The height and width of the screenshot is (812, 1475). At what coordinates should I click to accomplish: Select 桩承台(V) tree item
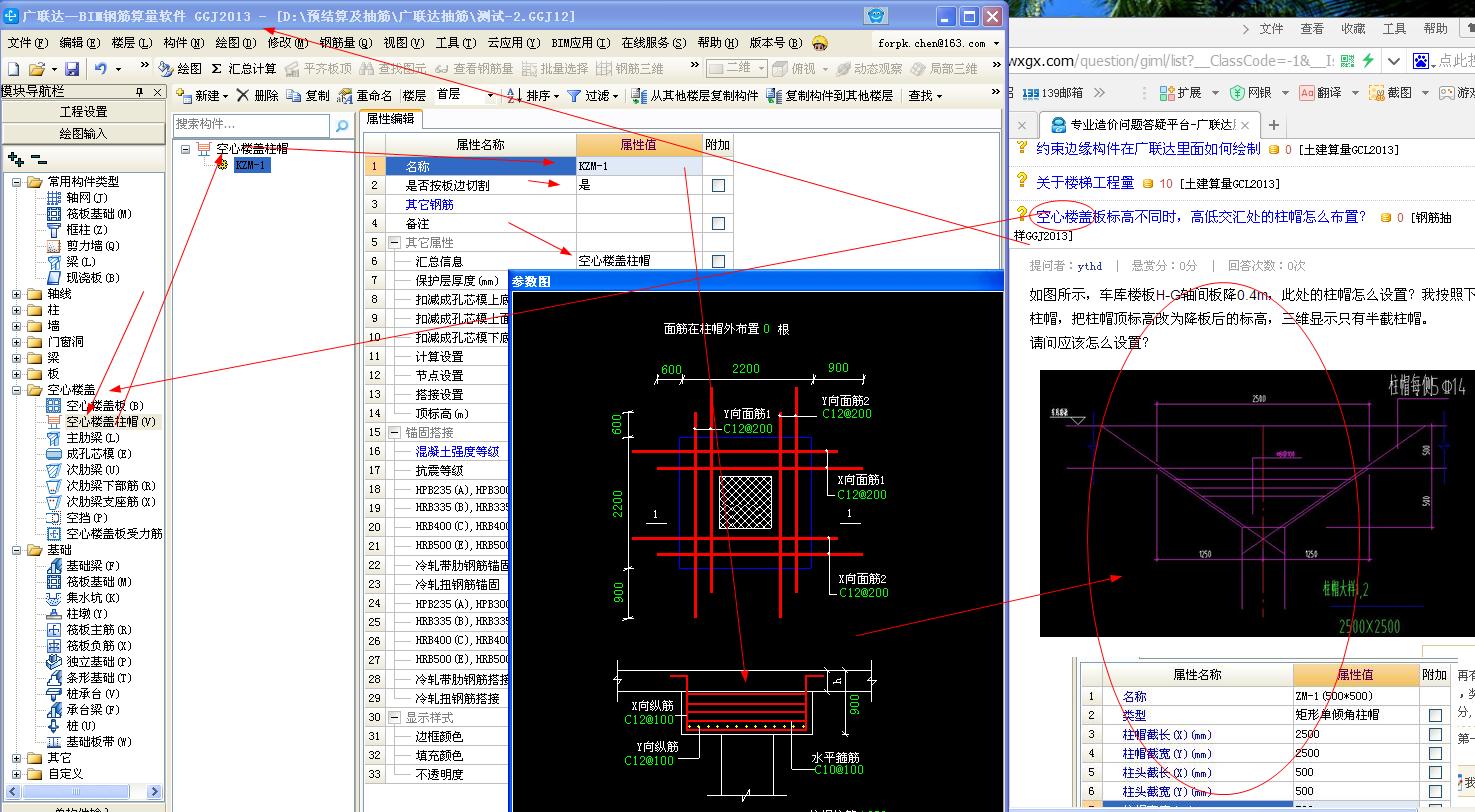(x=84, y=694)
